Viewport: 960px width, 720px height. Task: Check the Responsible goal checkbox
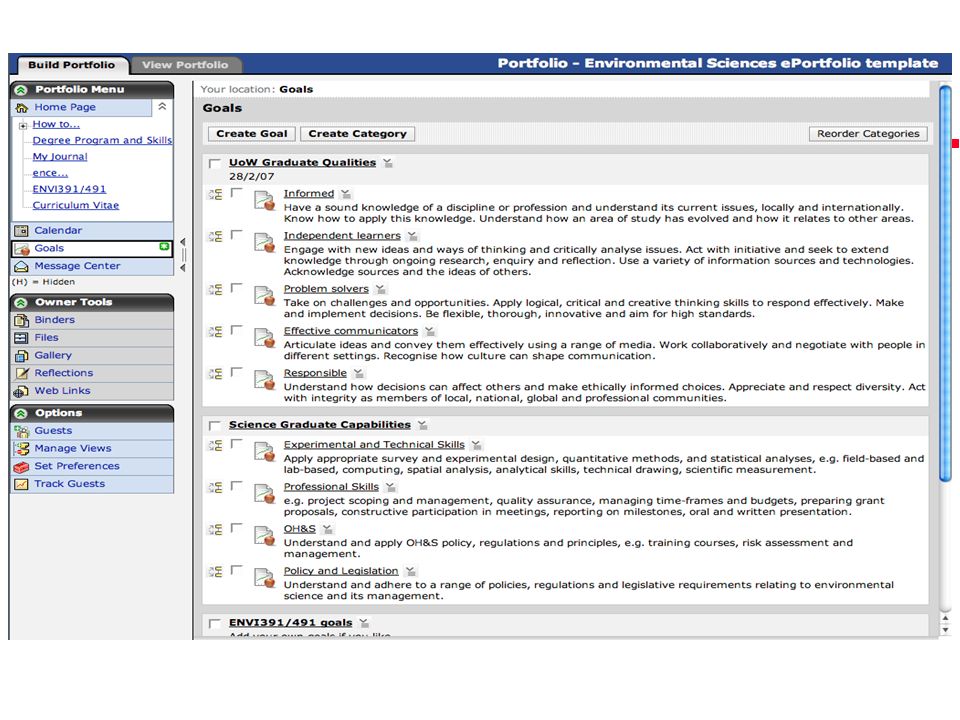(x=236, y=372)
